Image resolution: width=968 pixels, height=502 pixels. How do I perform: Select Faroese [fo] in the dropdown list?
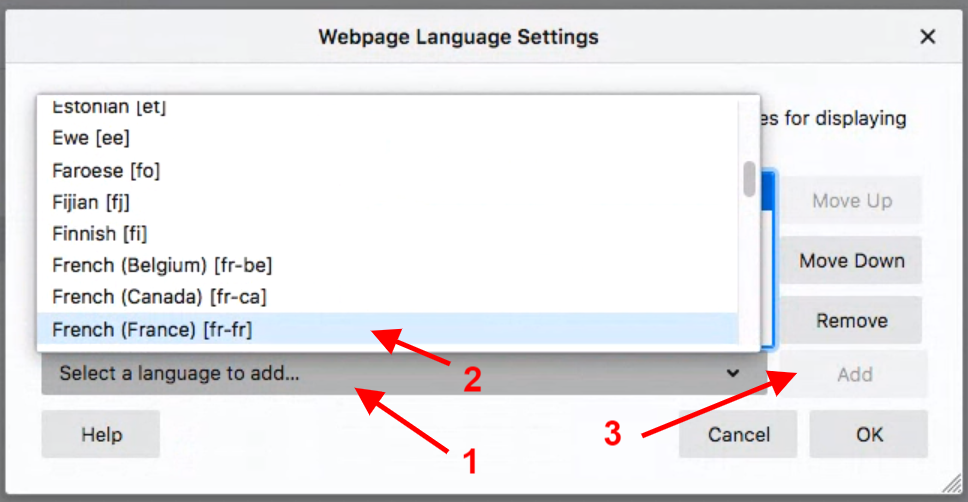pos(106,170)
